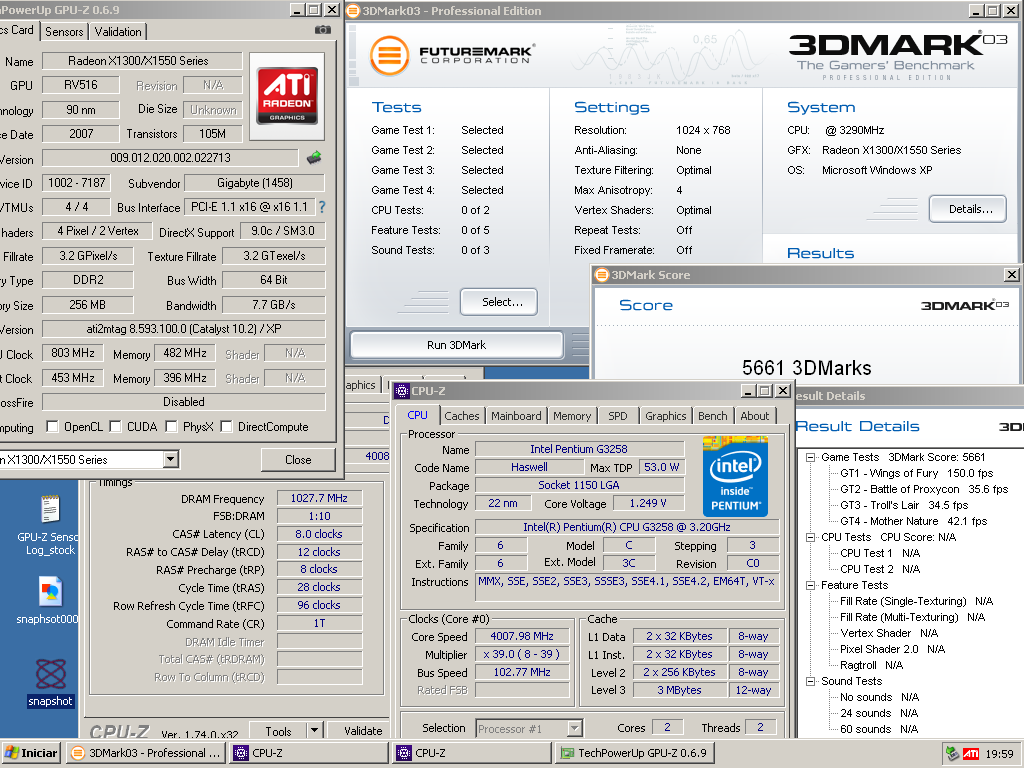Select GT1 - Wings of Fury result row
The height and width of the screenshot is (768, 1024).
point(916,473)
